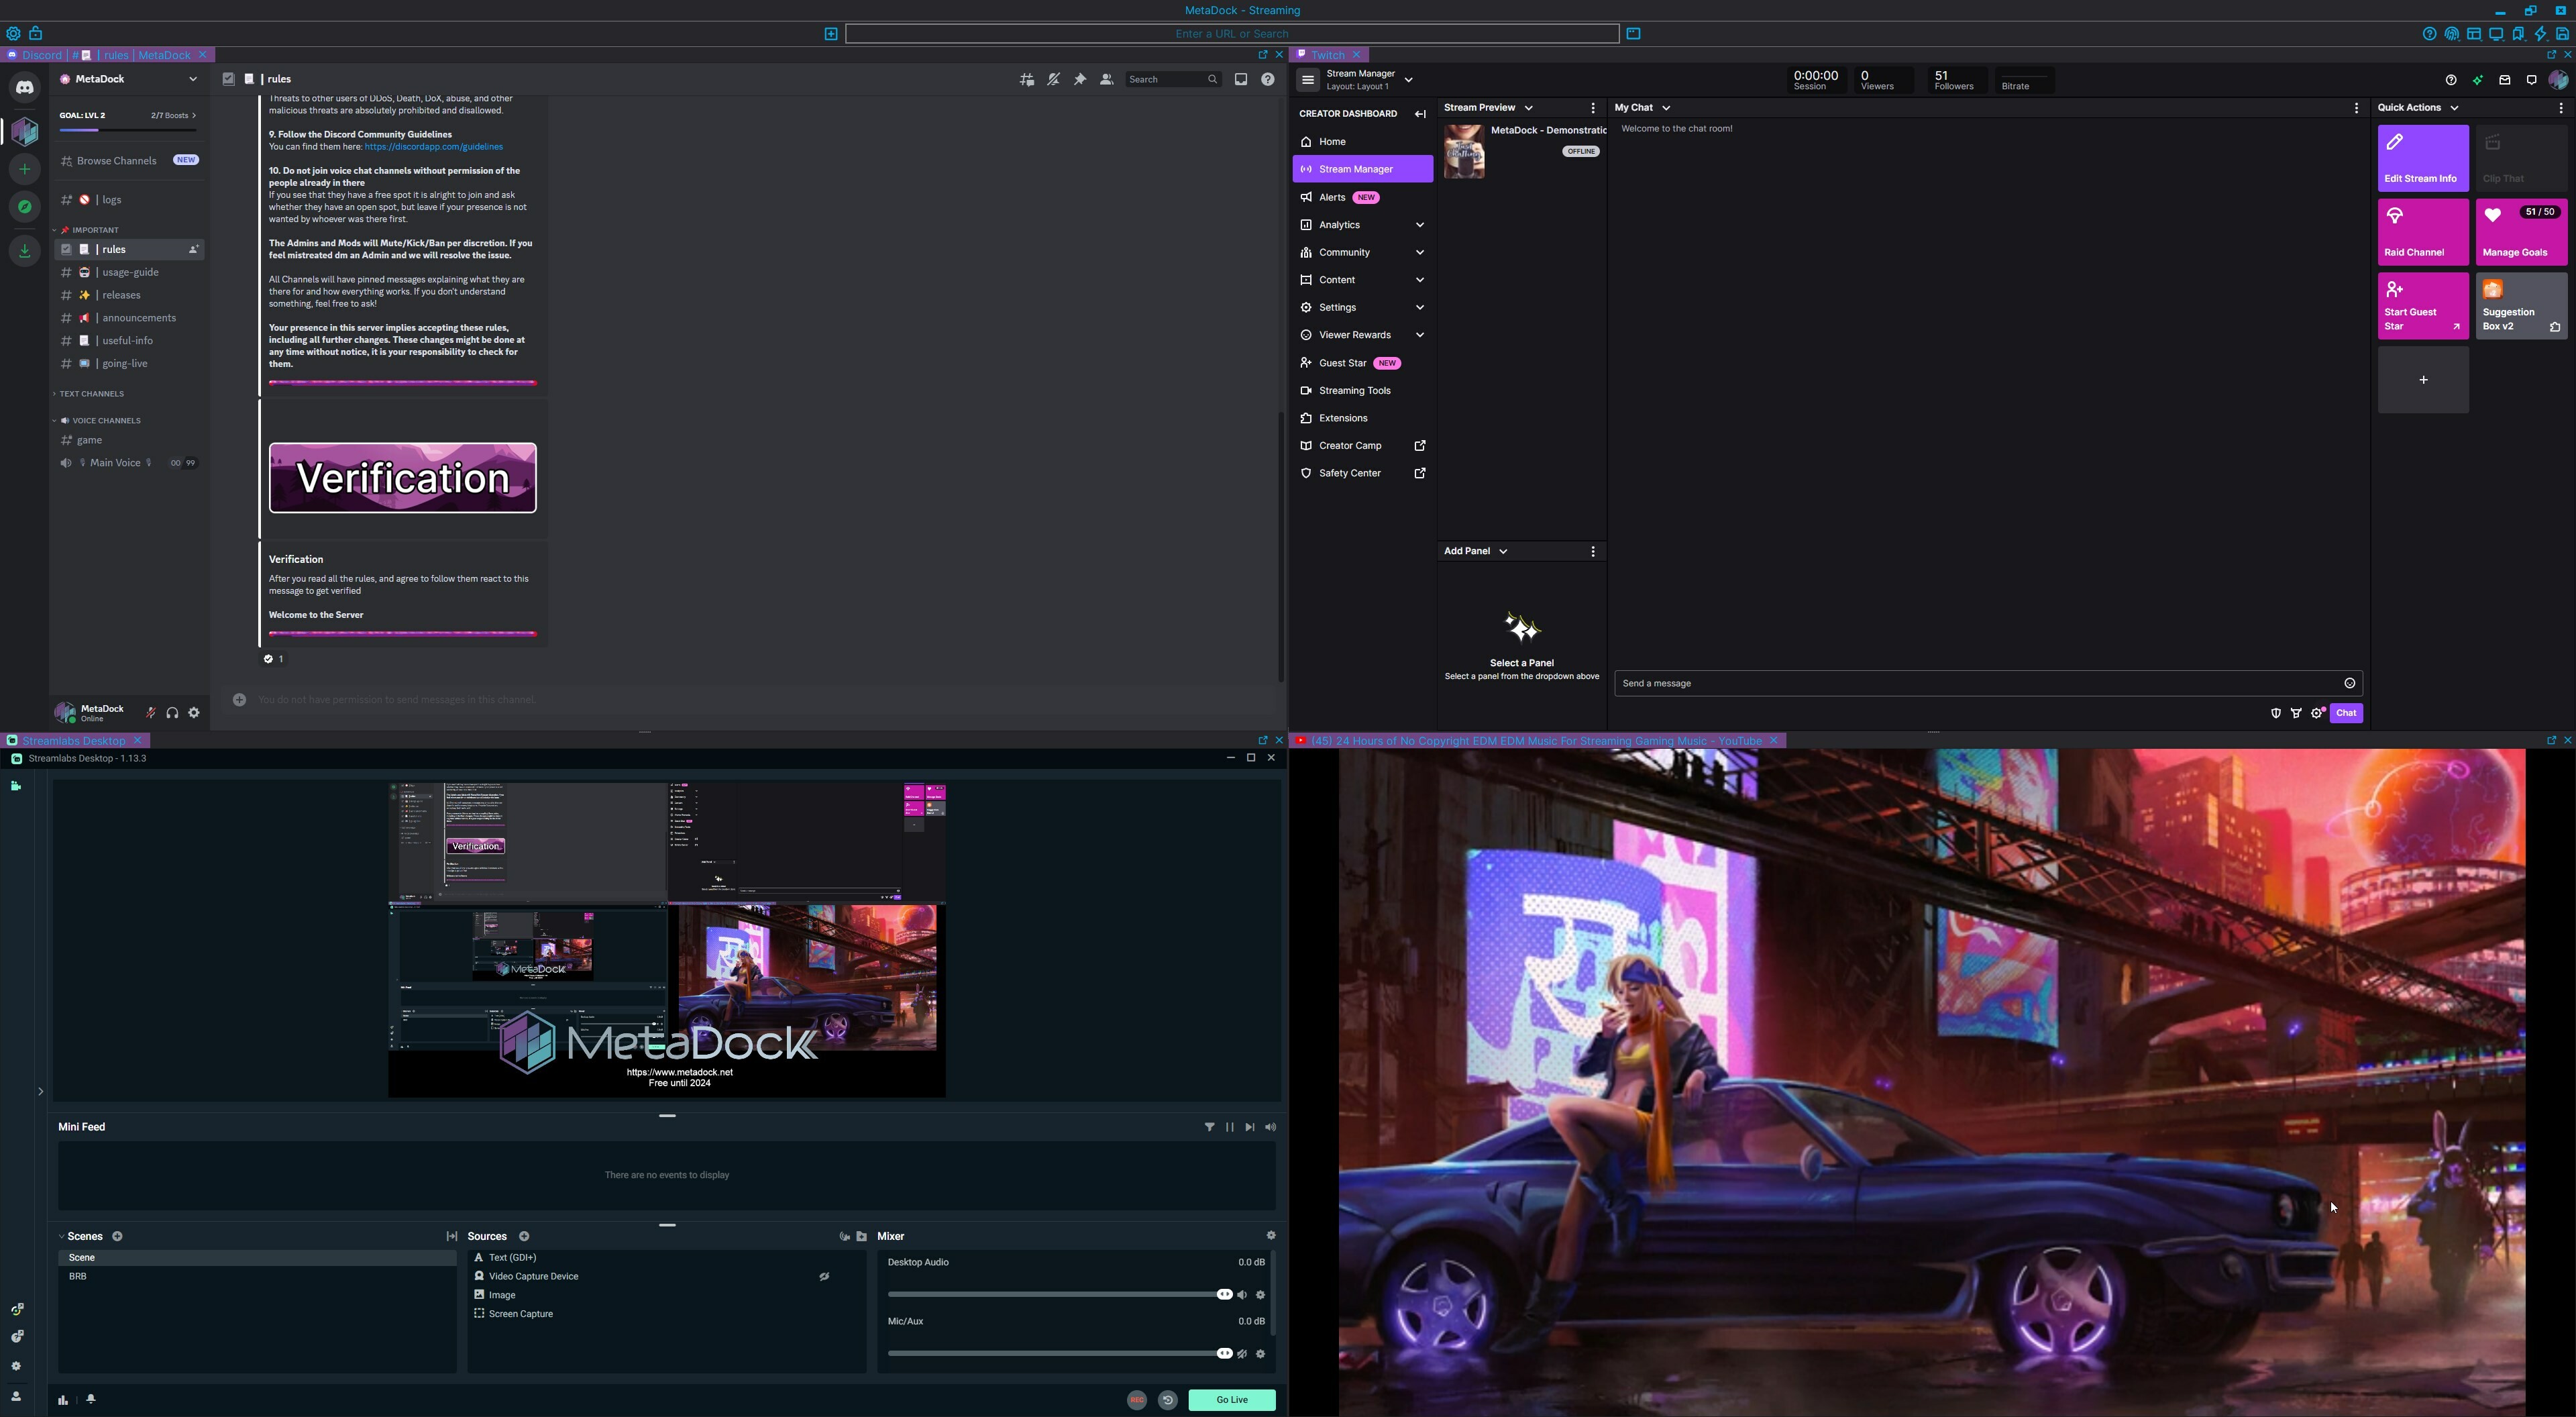
Task: Open Twitch chat settings gear
Action: coord(2318,712)
